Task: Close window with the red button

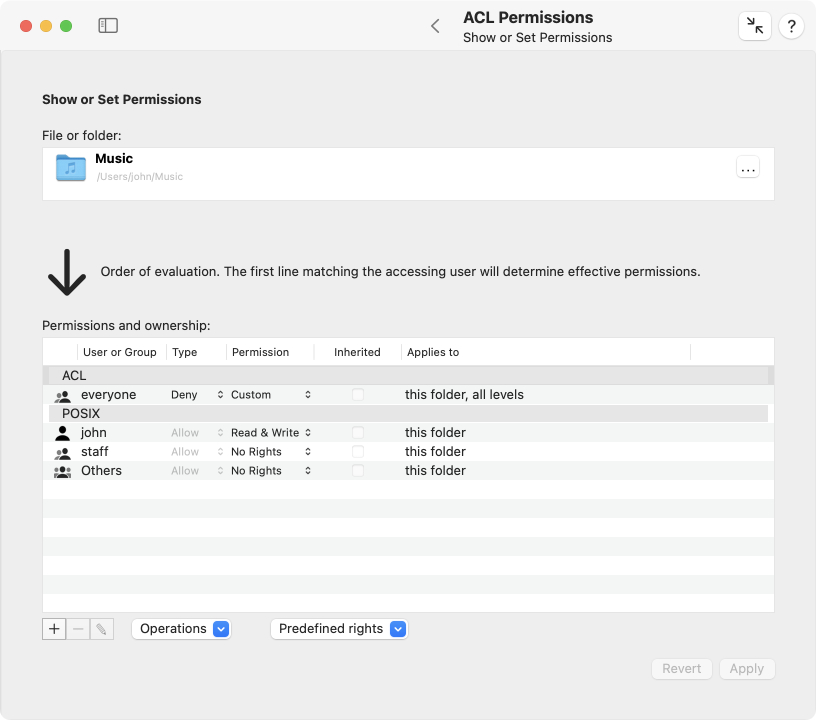Action: [26, 26]
